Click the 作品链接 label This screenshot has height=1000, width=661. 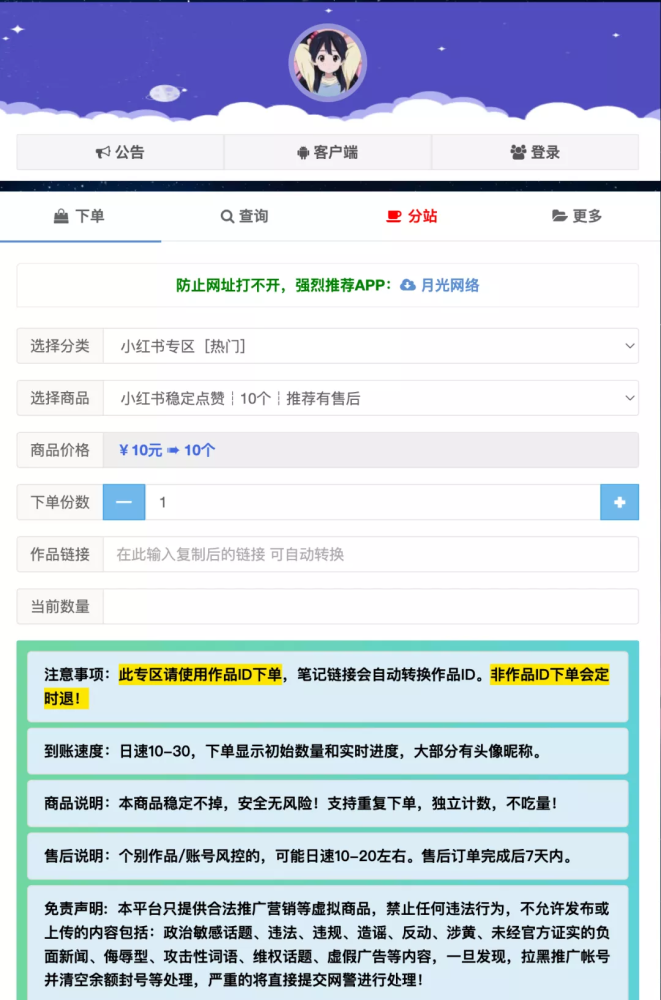60,554
